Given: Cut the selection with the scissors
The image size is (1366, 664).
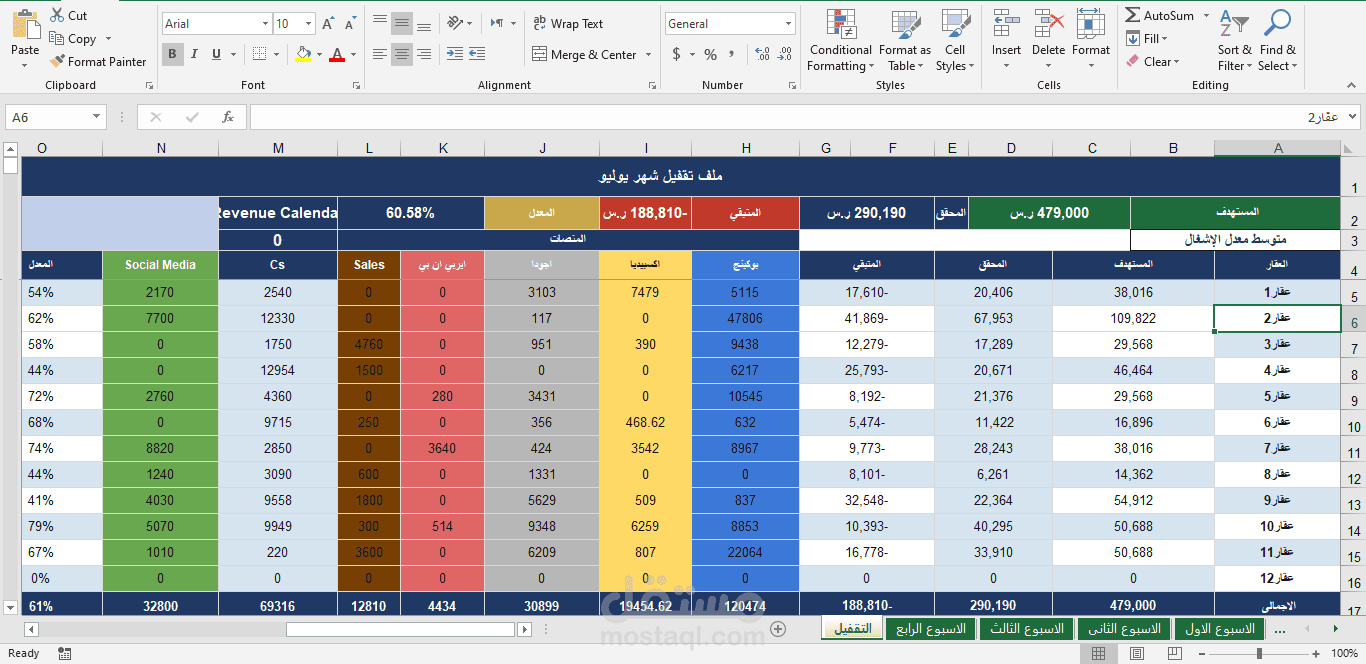Looking at the screenshot, I should (68, 15).
